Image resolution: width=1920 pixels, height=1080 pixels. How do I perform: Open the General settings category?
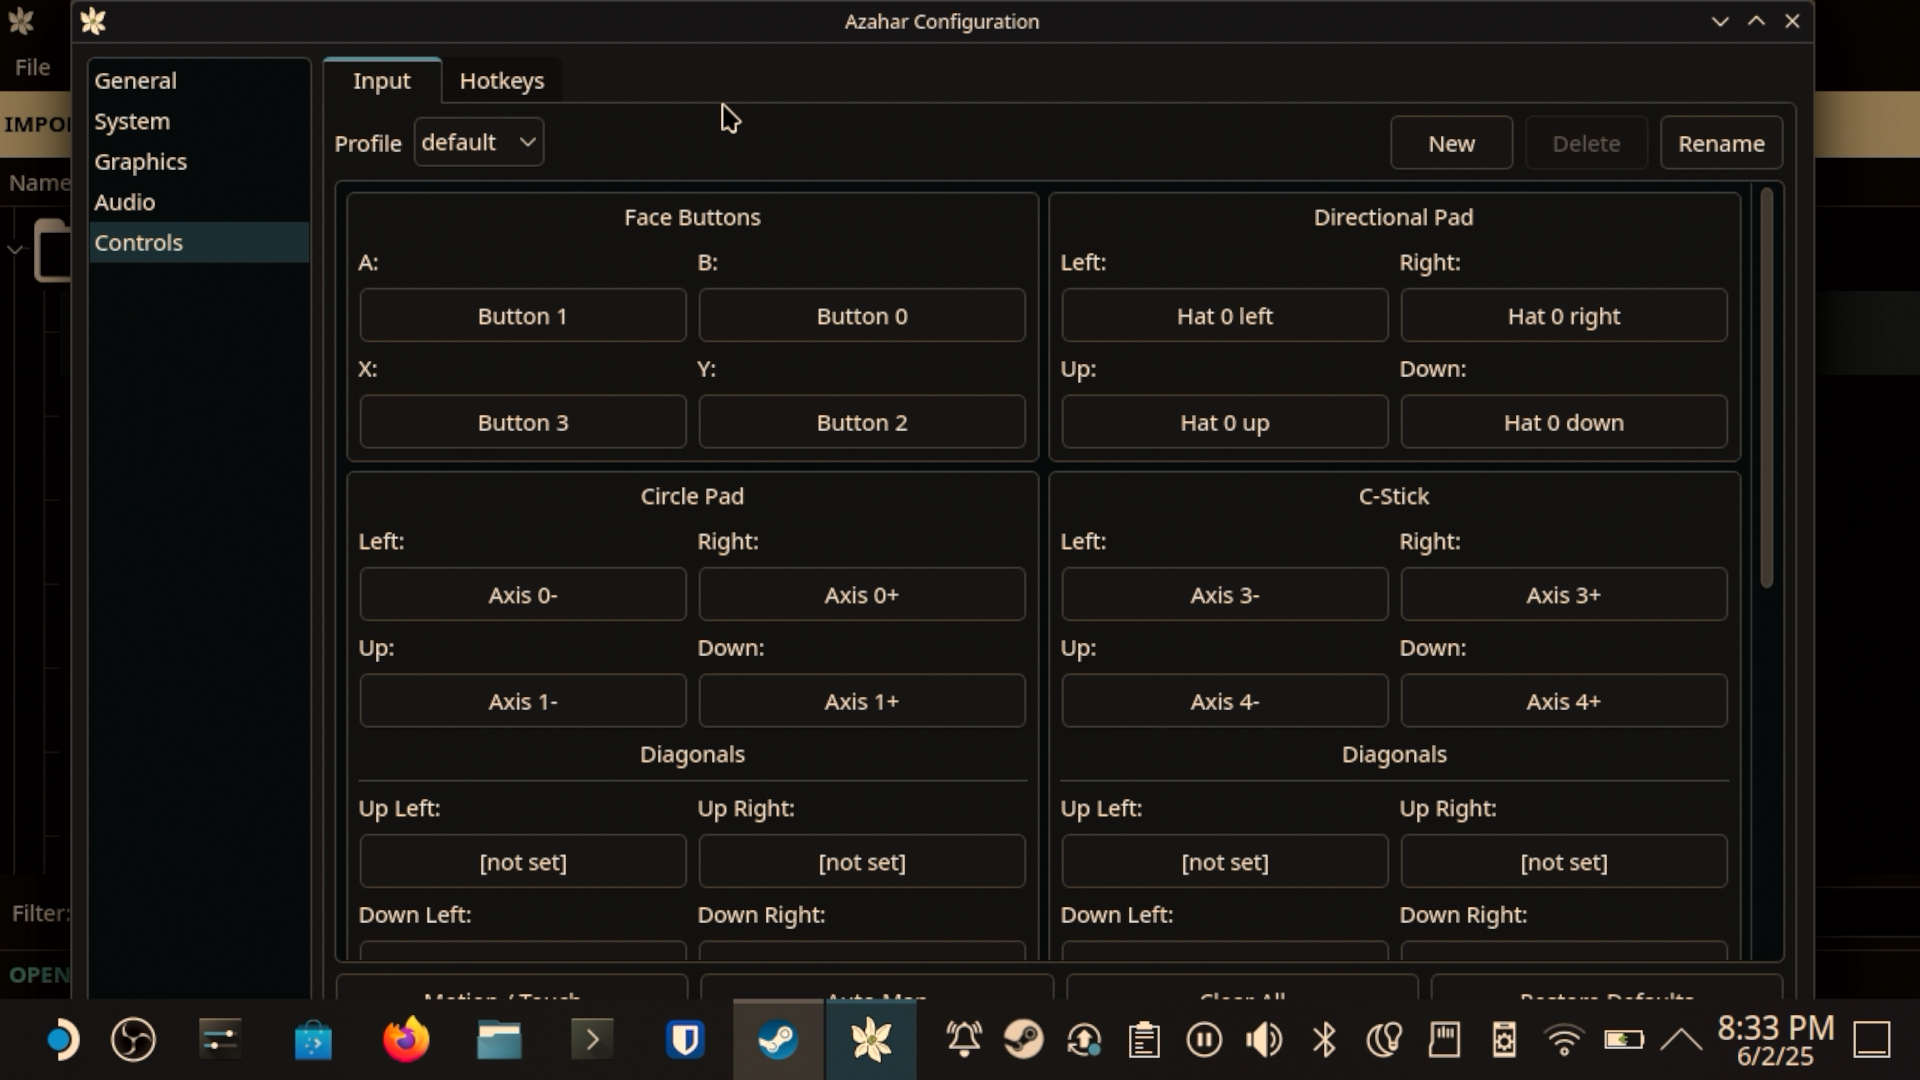click(199, 81)
